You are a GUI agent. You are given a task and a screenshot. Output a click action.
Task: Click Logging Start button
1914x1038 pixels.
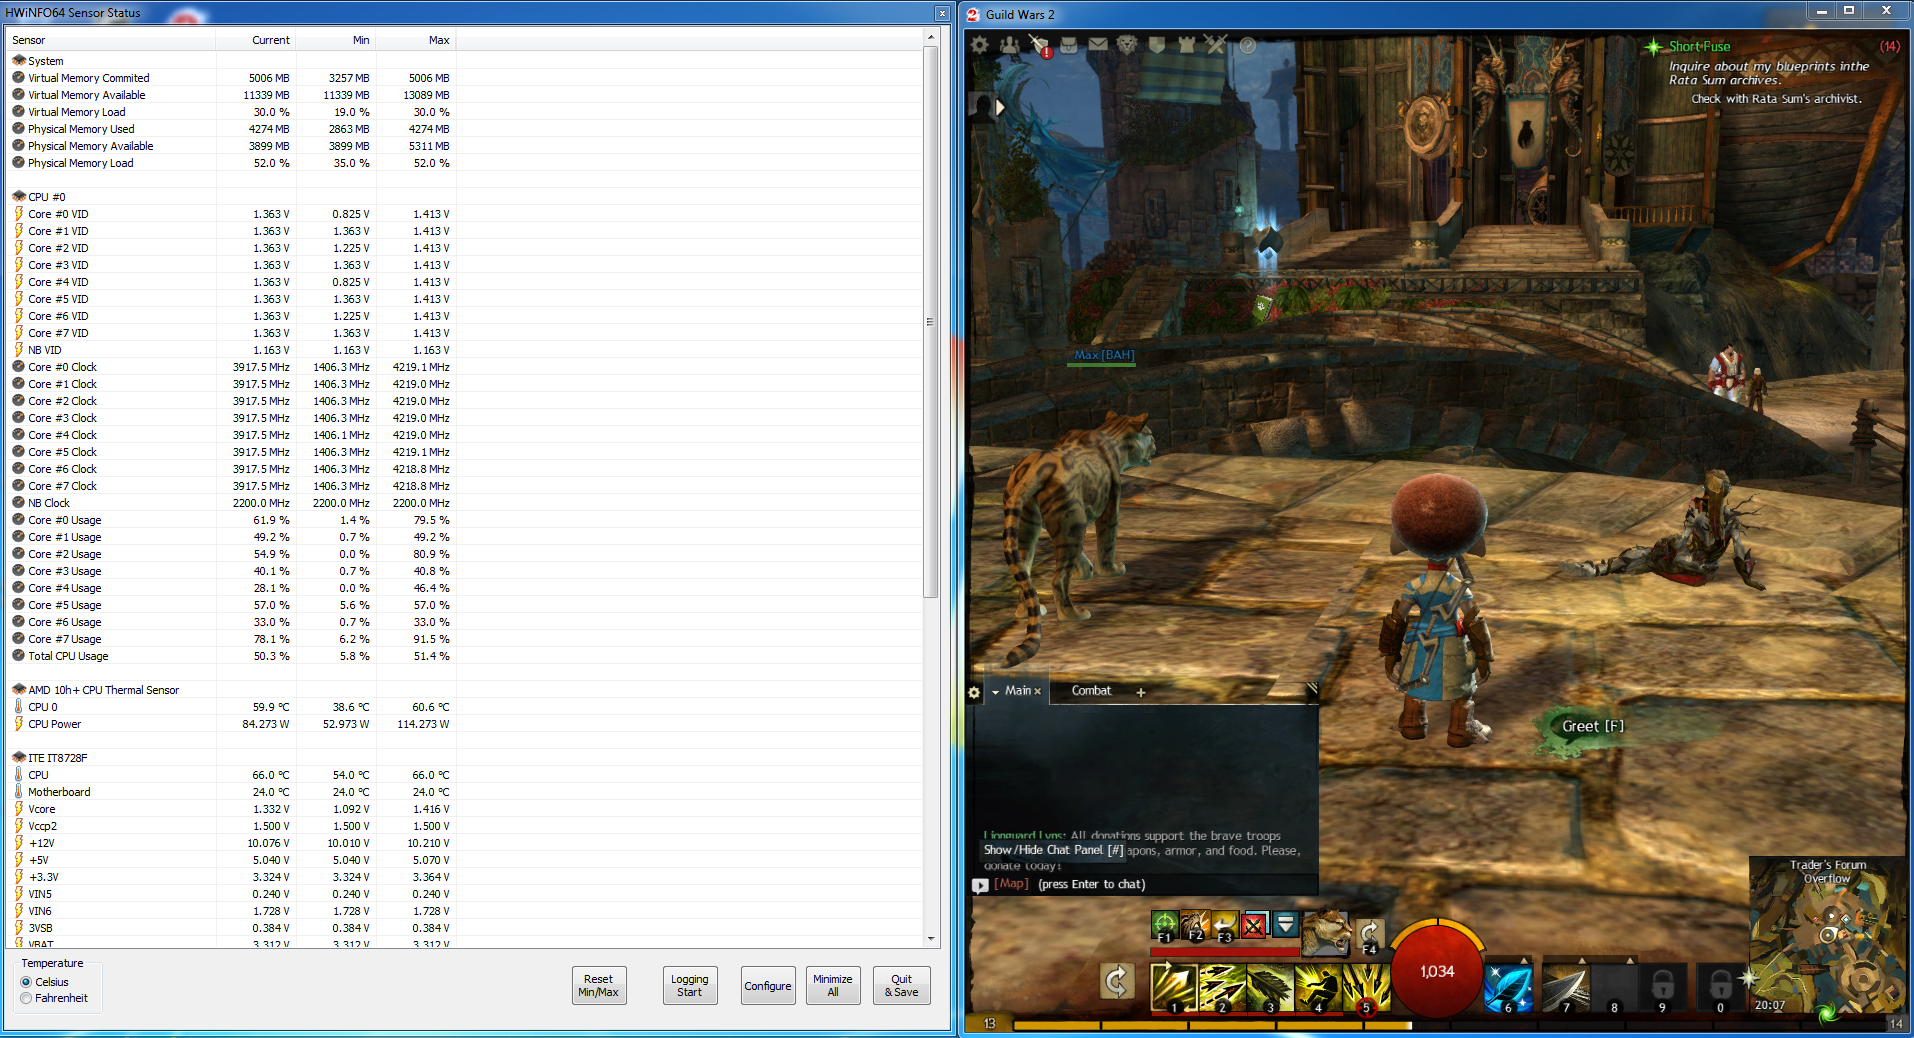[x=689, y=986]
